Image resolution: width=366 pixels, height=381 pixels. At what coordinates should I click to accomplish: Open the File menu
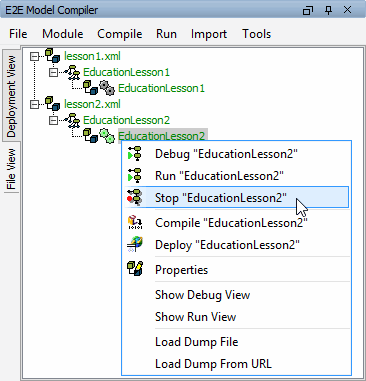pyautogui.click(x=18, y=34)
